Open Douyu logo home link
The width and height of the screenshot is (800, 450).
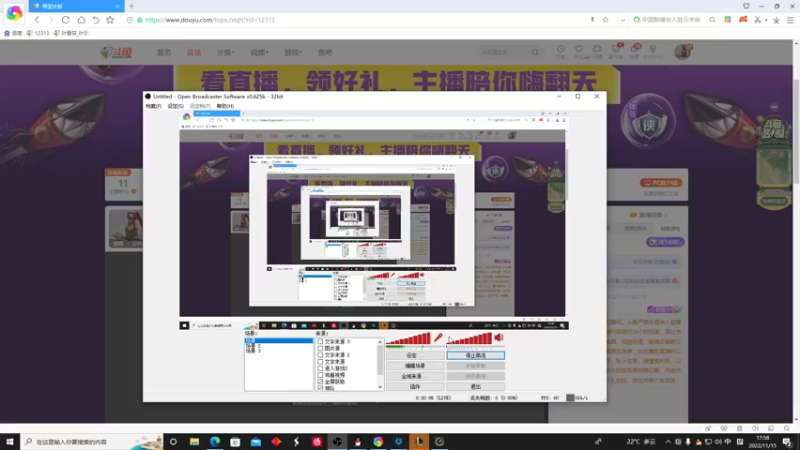(116, 52)
